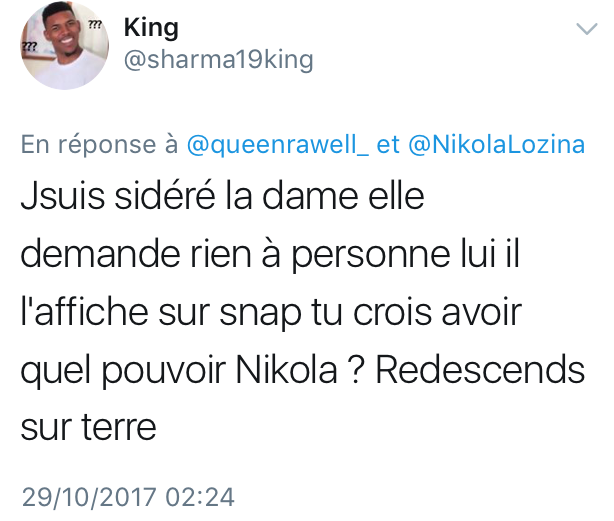Viewport: 614px width, 521px height.
Task: Click the time portion '02:24'
Action: (x=200, y=497)
